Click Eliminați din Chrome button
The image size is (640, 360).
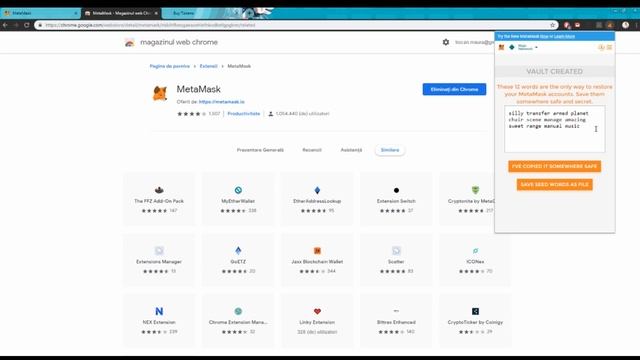pos(454,89)
